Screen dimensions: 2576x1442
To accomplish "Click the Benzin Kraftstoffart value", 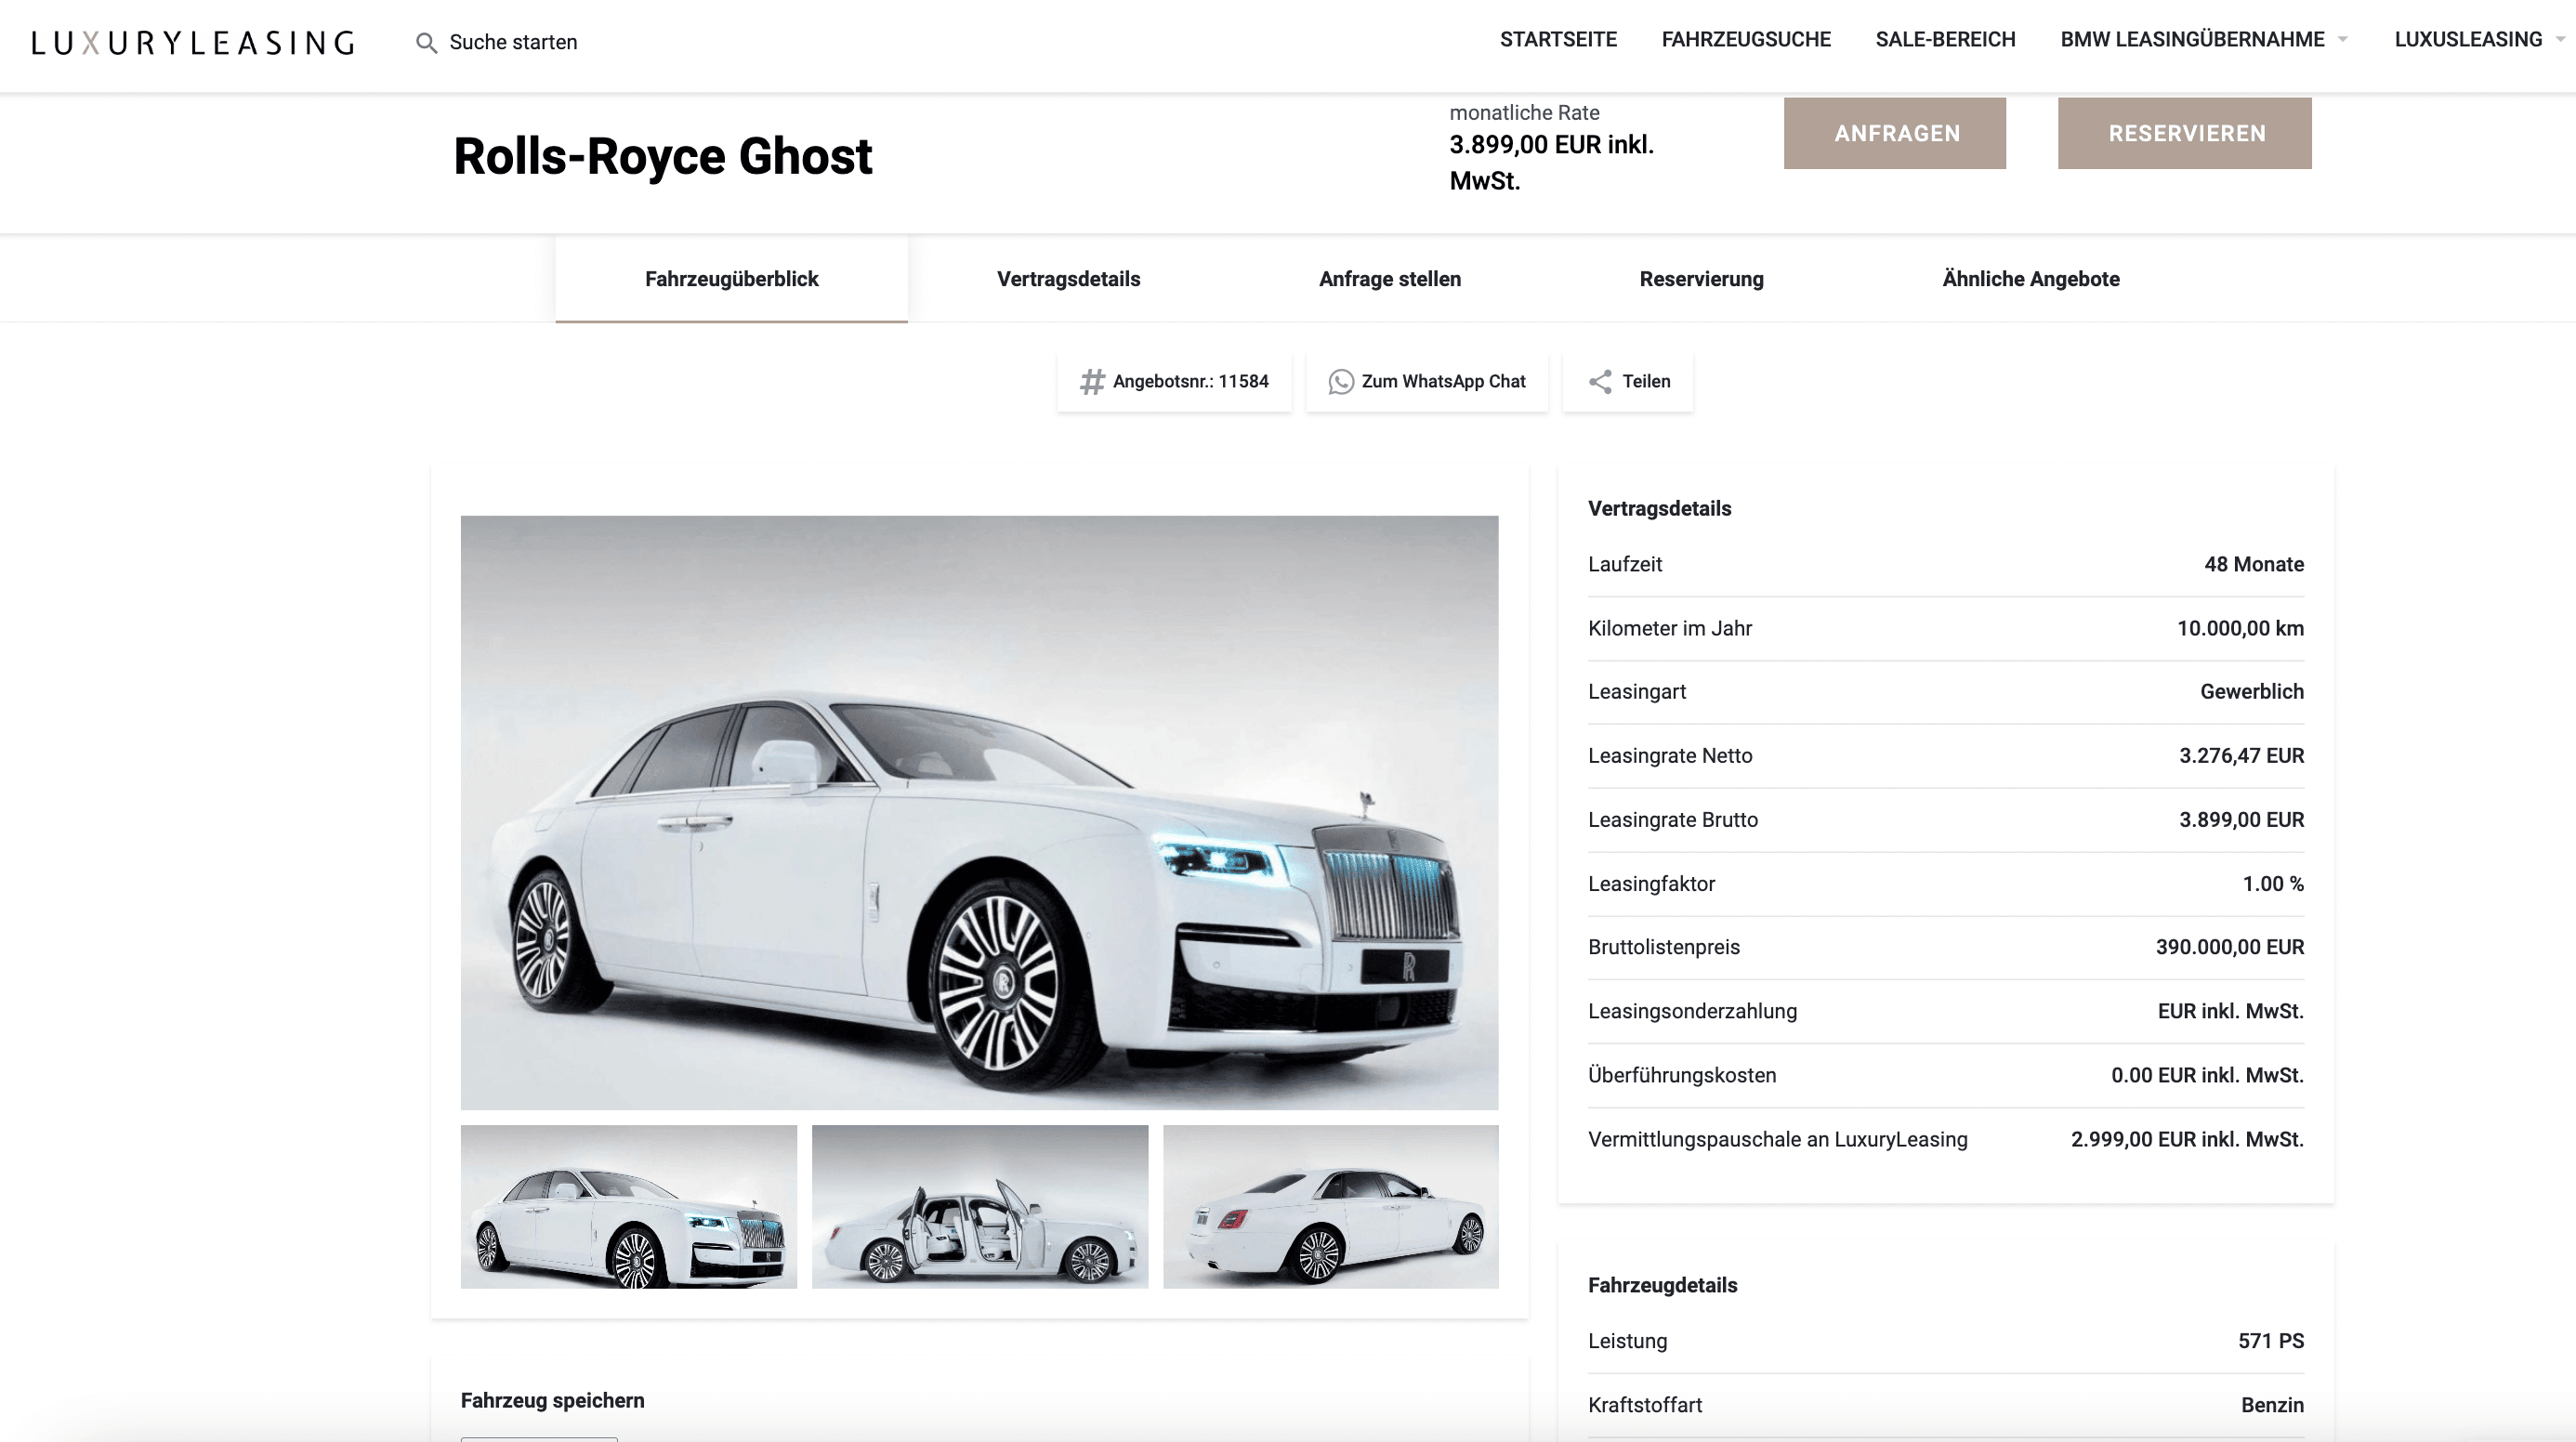I will pyautogui.click(x=2272, y=1404).
